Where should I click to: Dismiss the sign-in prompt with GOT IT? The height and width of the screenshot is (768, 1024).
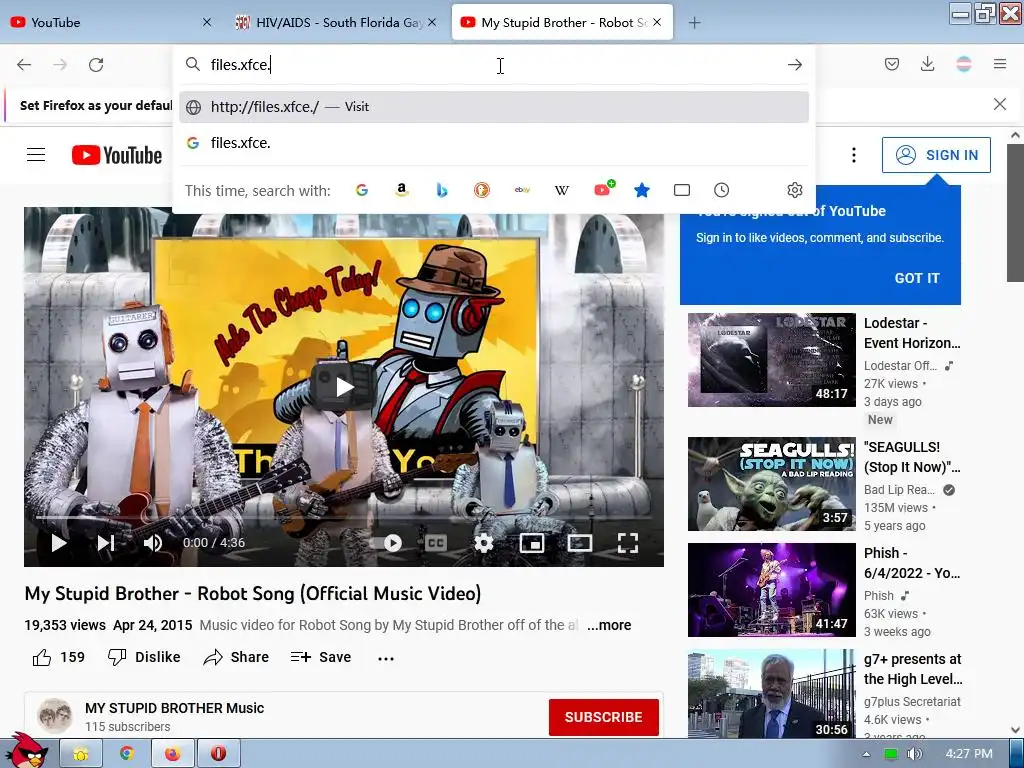(x=917, y=278)
